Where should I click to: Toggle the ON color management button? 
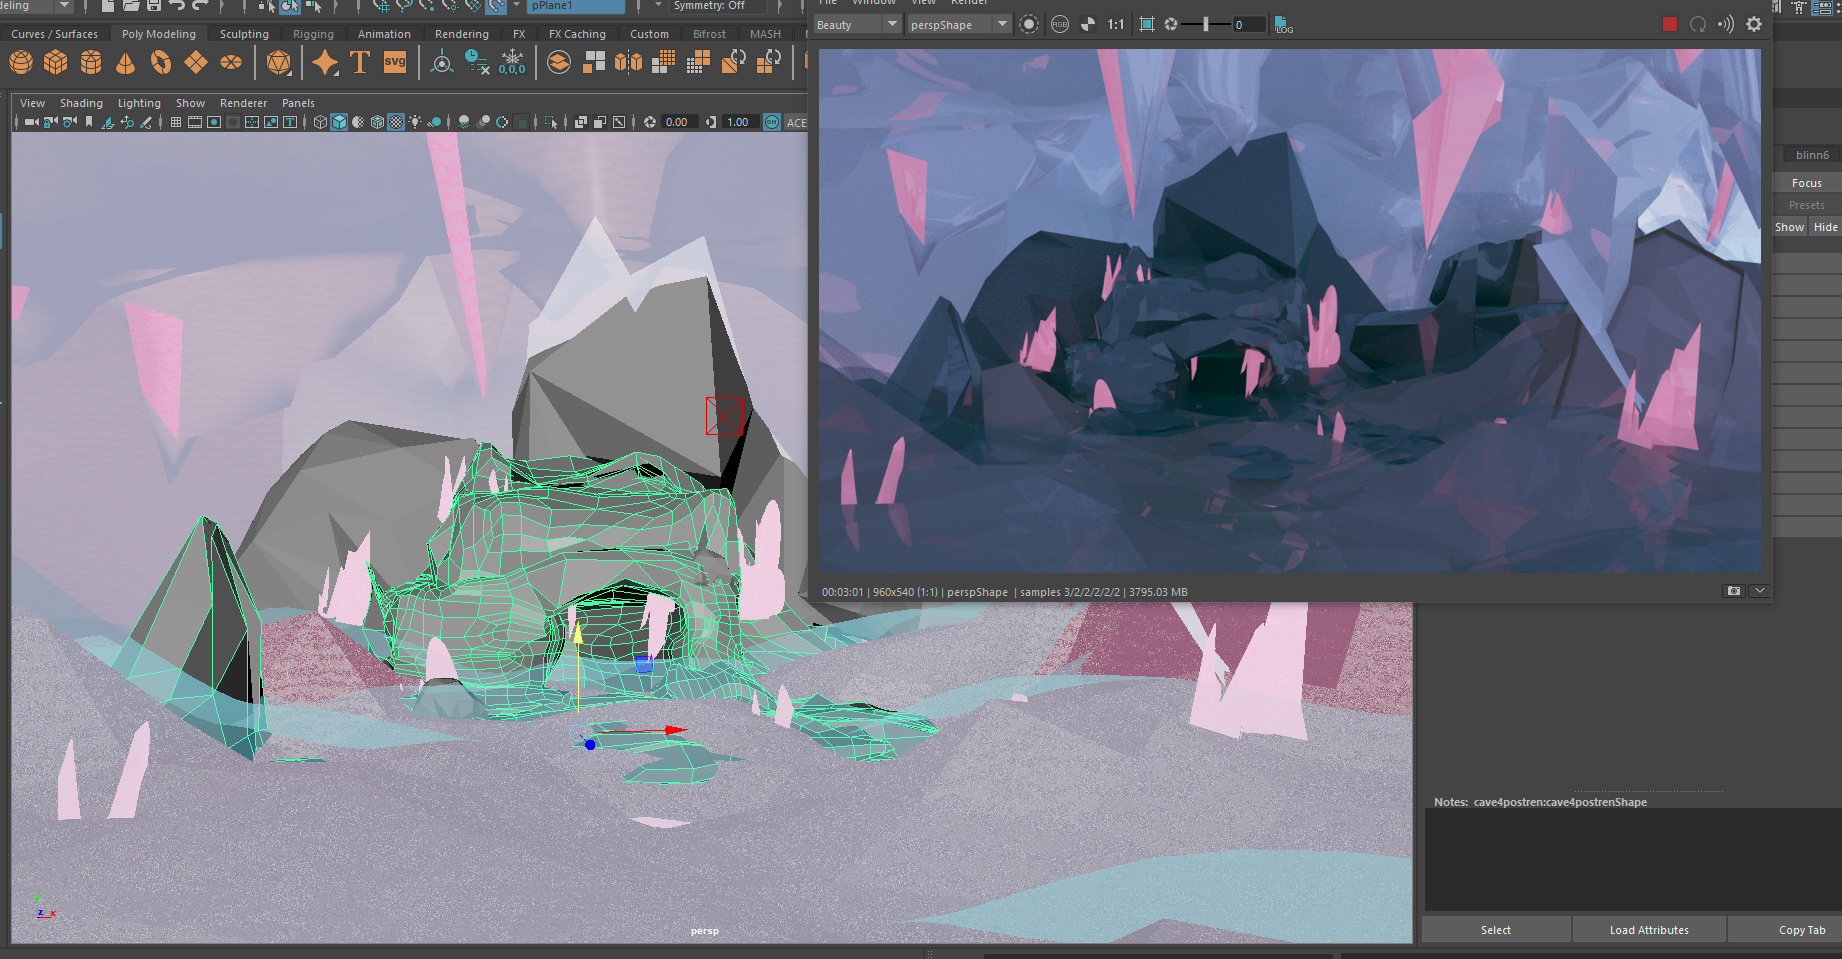(x=772, y=122)
